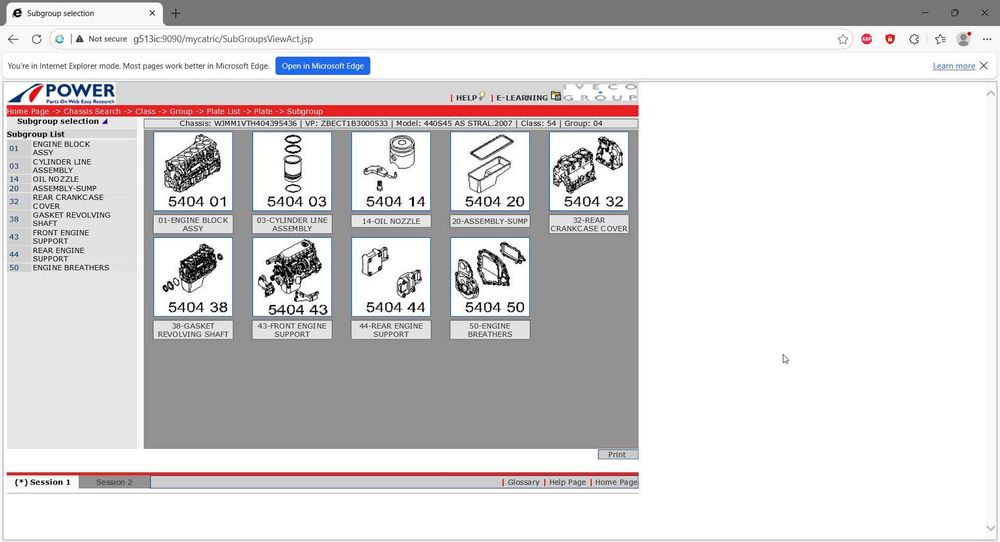Open the browser profile avatar
Image resolution: width=1000 pixels, height=542 pixels.
(x=964, y=39)
